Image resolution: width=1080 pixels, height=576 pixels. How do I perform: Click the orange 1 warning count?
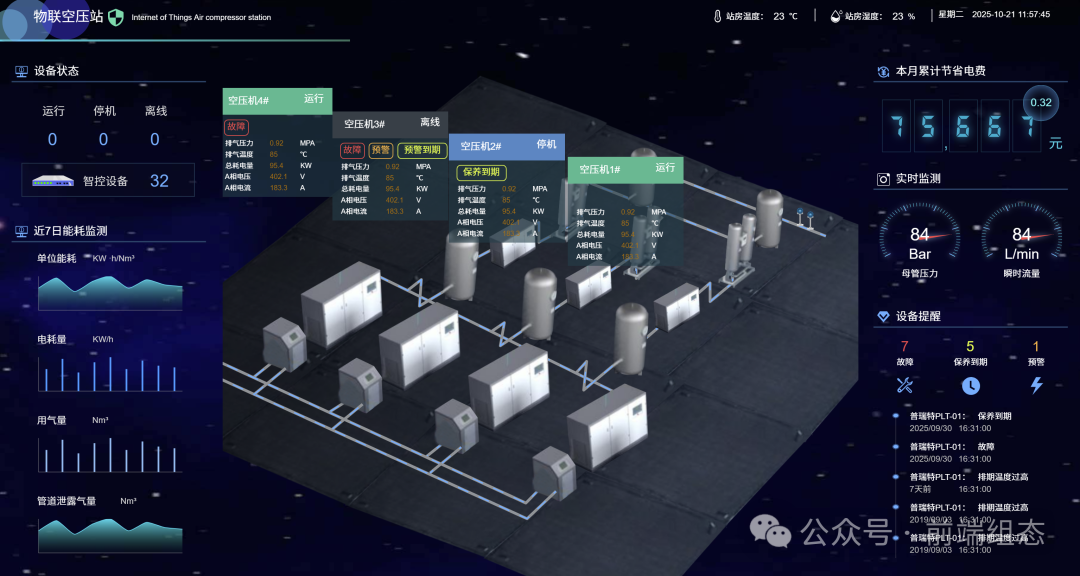tap(1035, 347)
